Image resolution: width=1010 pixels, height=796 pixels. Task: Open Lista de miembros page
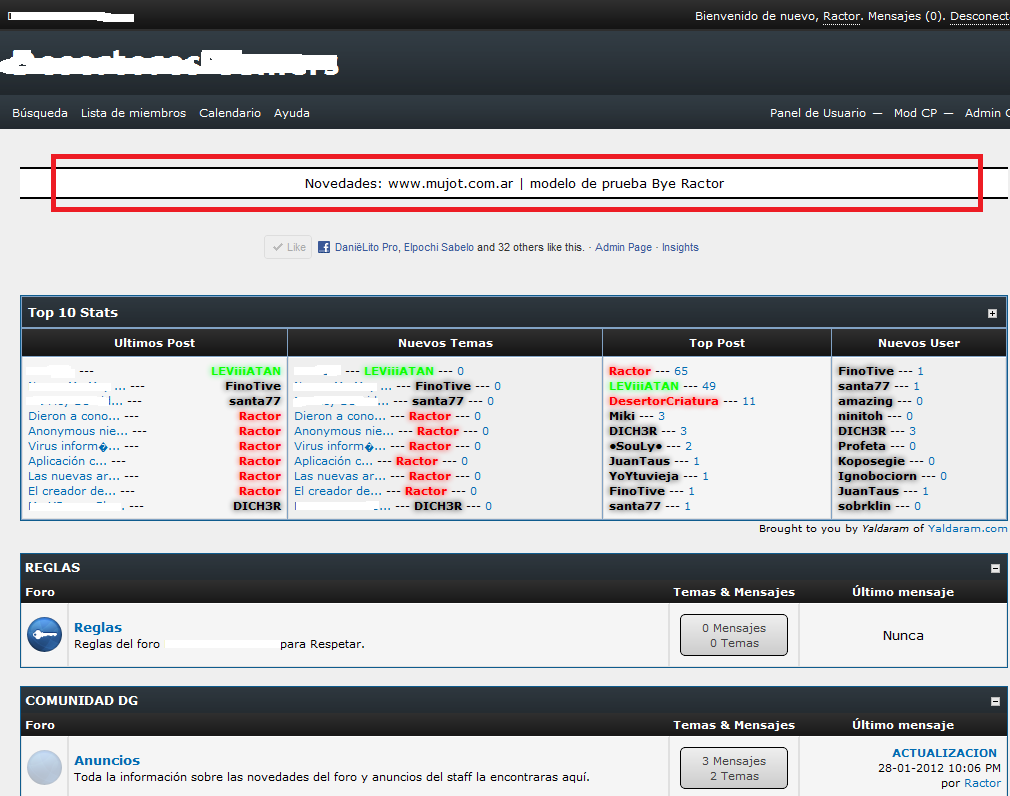coord(133,113)
